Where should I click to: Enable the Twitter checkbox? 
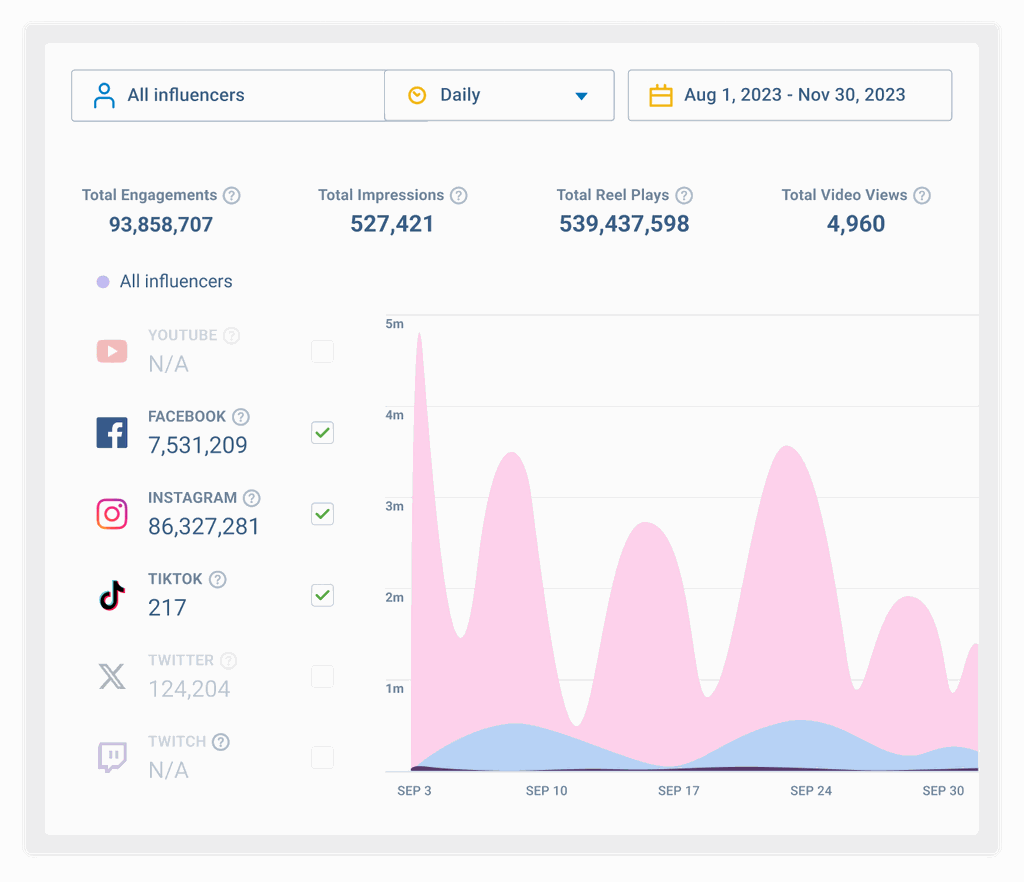(x=322, y=676)
